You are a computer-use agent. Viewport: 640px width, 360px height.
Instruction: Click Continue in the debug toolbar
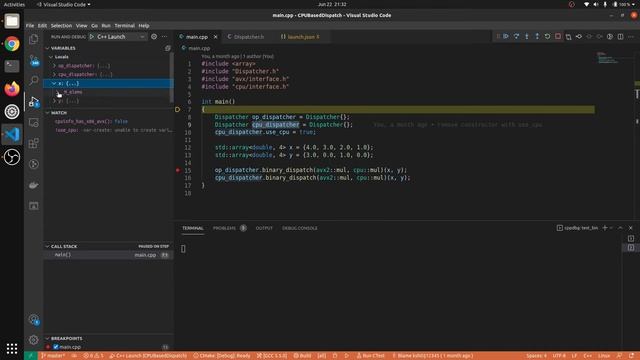click(x=506, y=37)
